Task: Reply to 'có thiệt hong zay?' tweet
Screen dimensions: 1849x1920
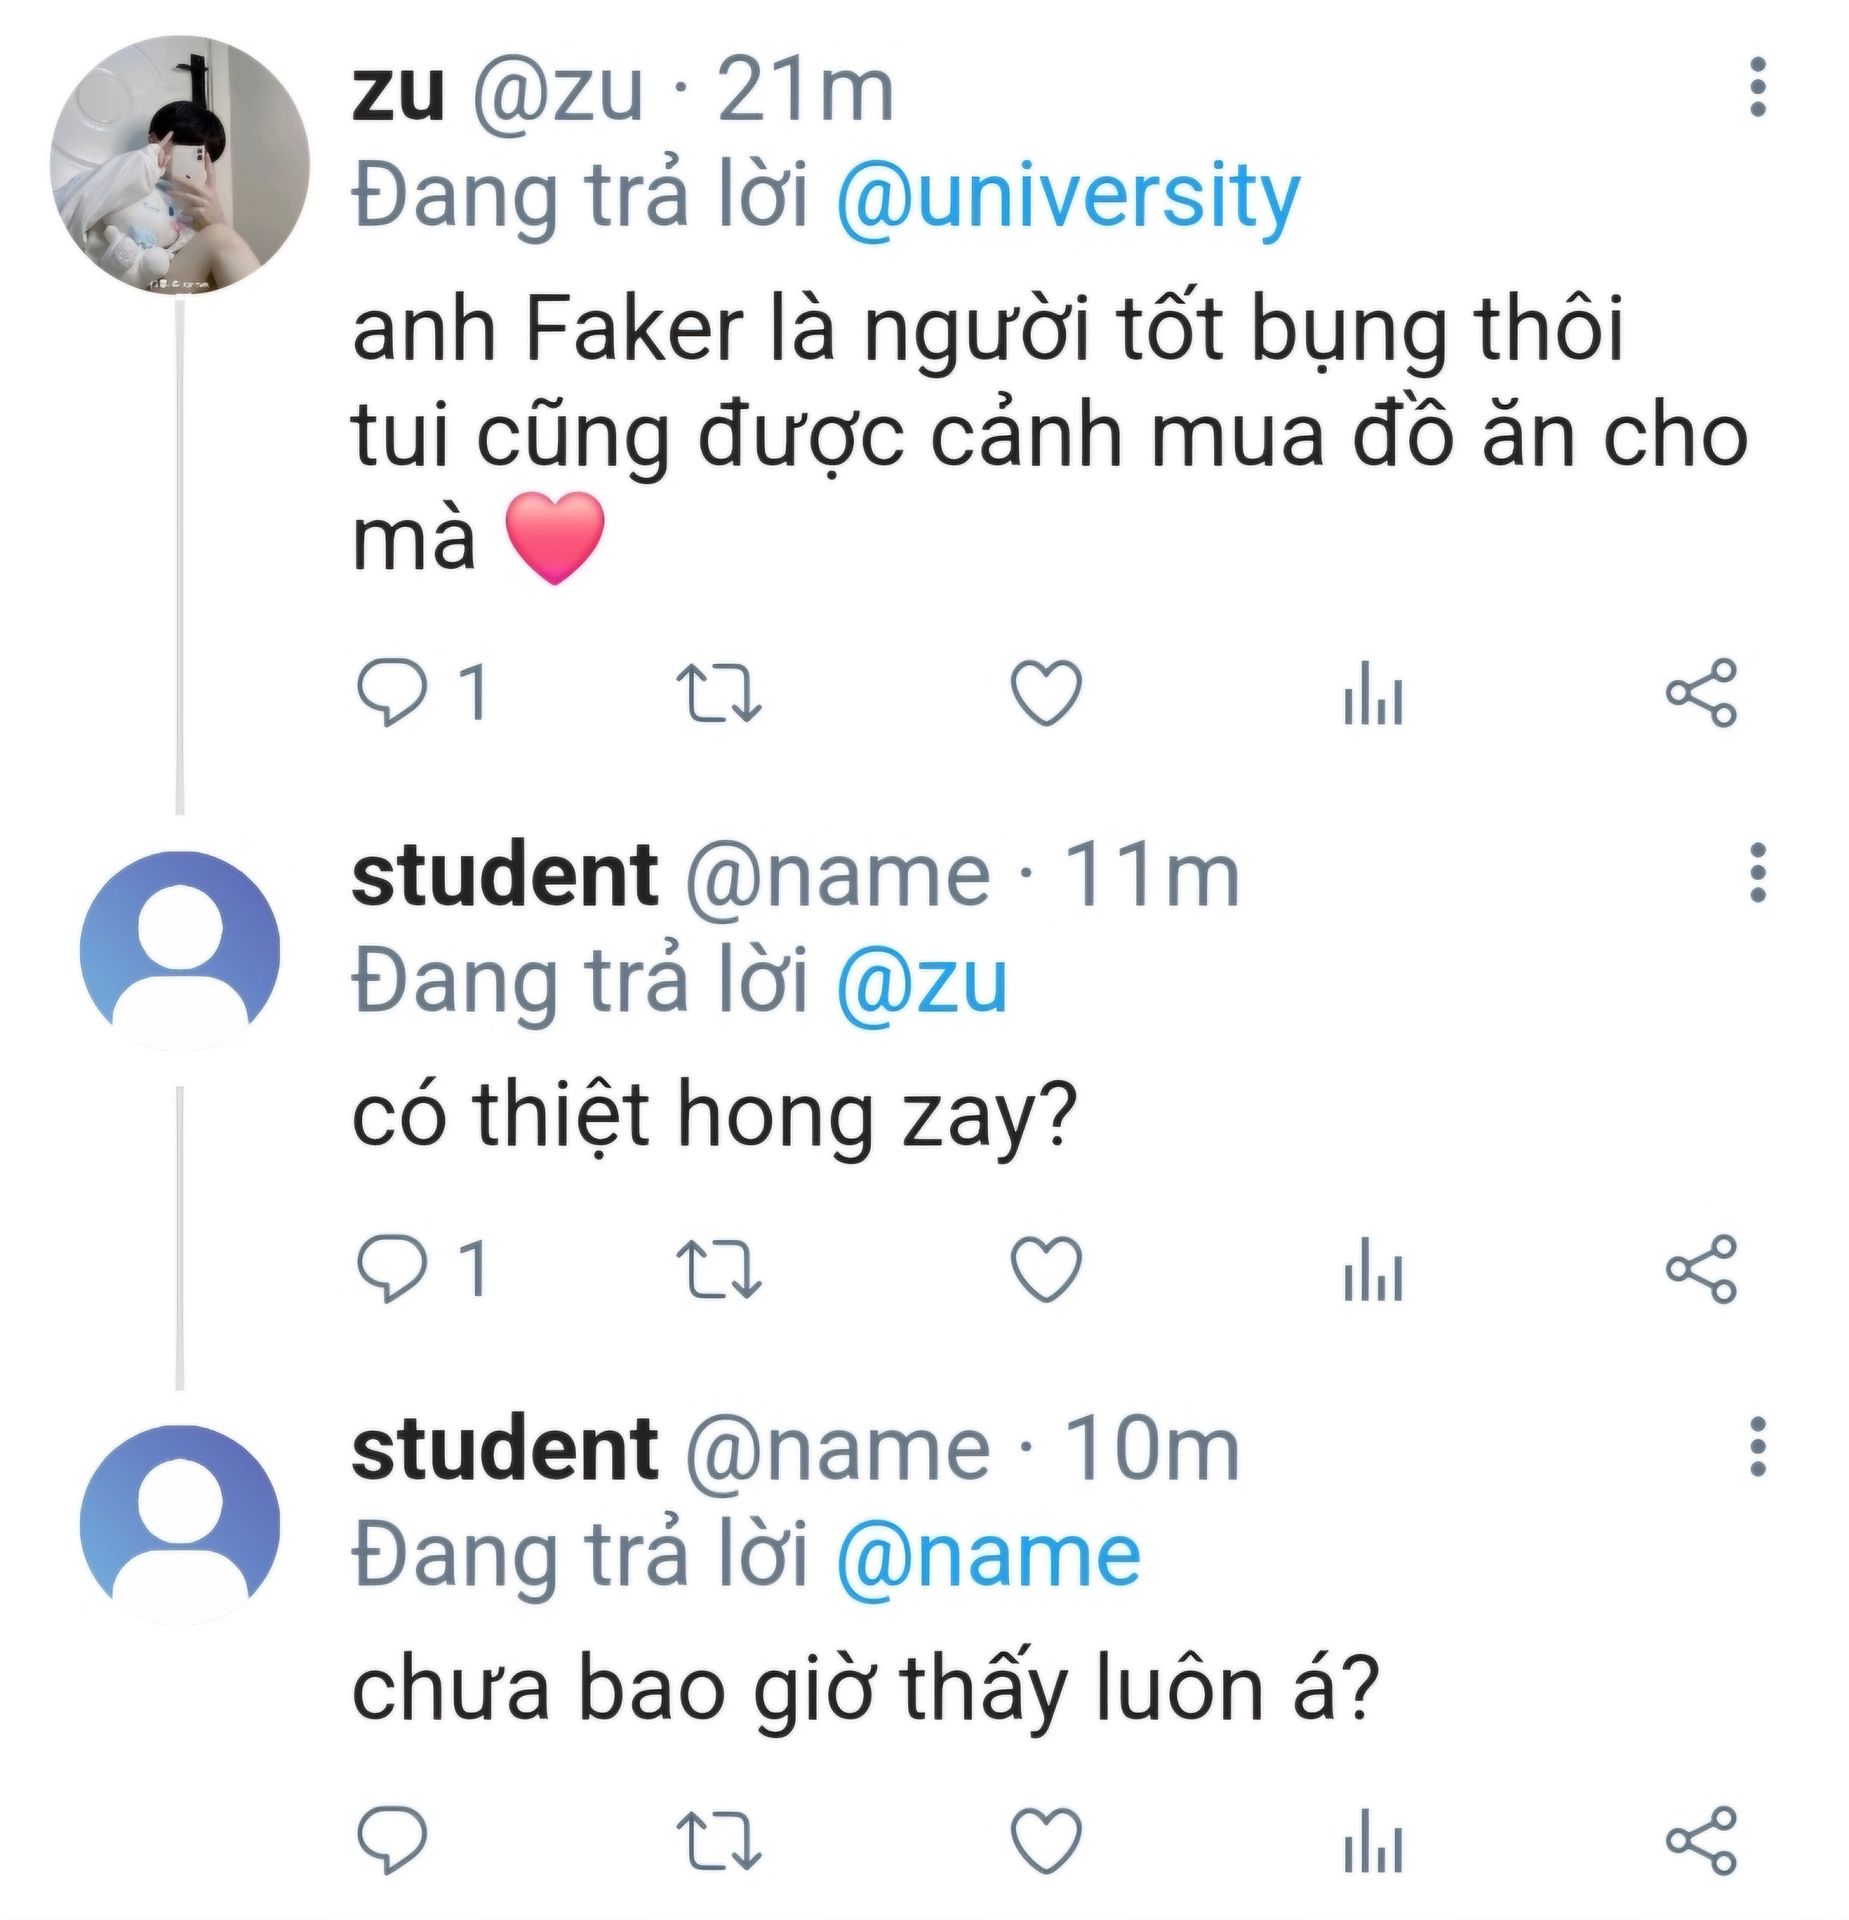Action: tap(392, 1269)
